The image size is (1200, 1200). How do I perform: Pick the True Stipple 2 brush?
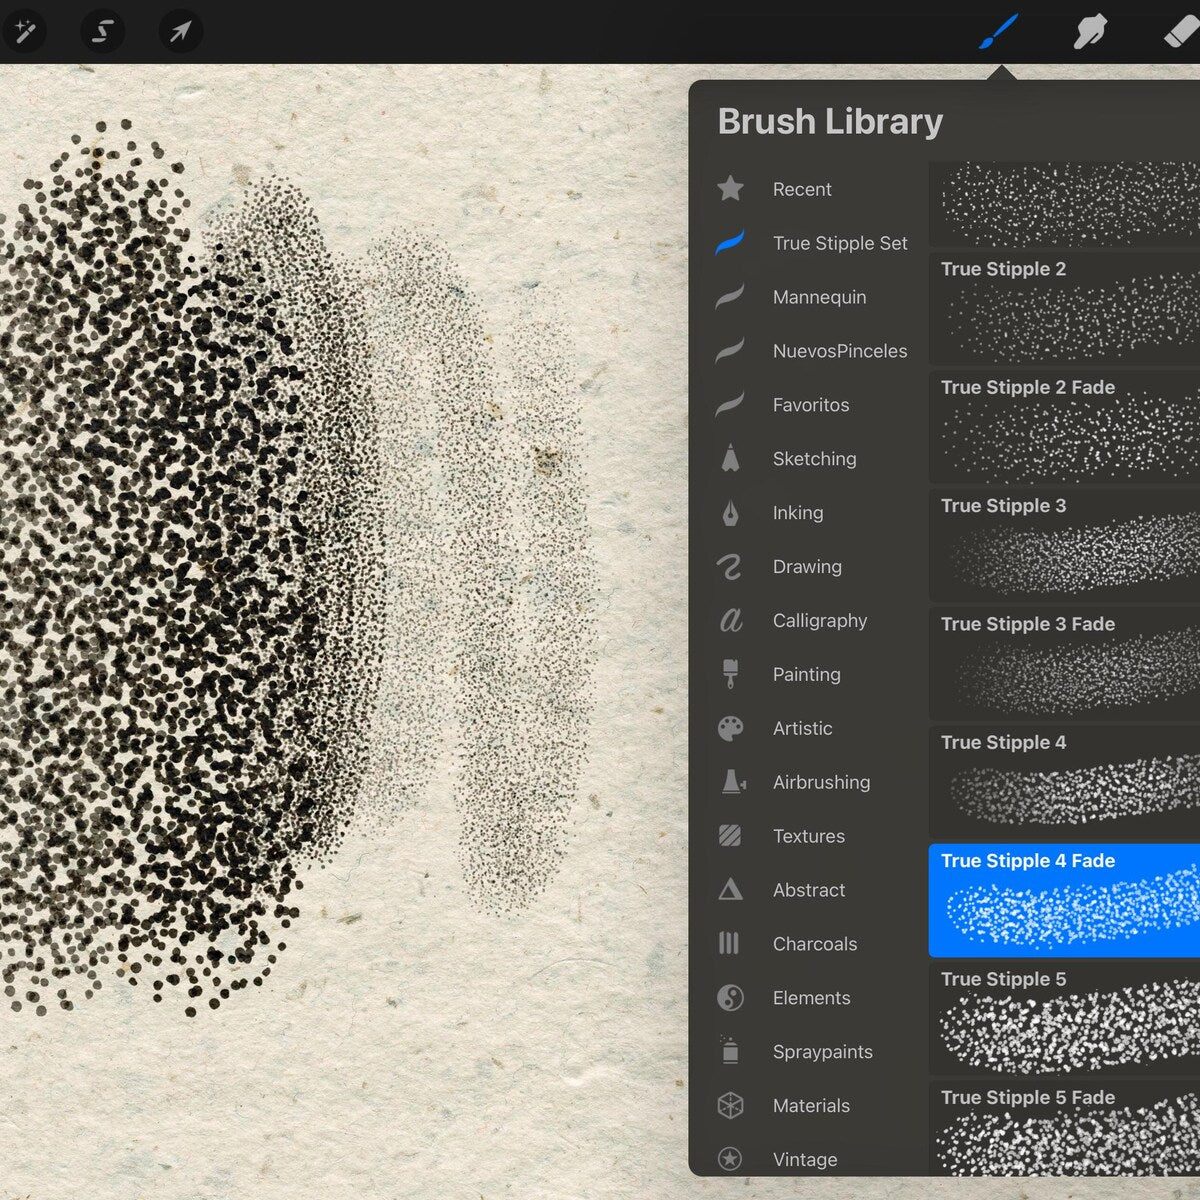point(1064,308)
